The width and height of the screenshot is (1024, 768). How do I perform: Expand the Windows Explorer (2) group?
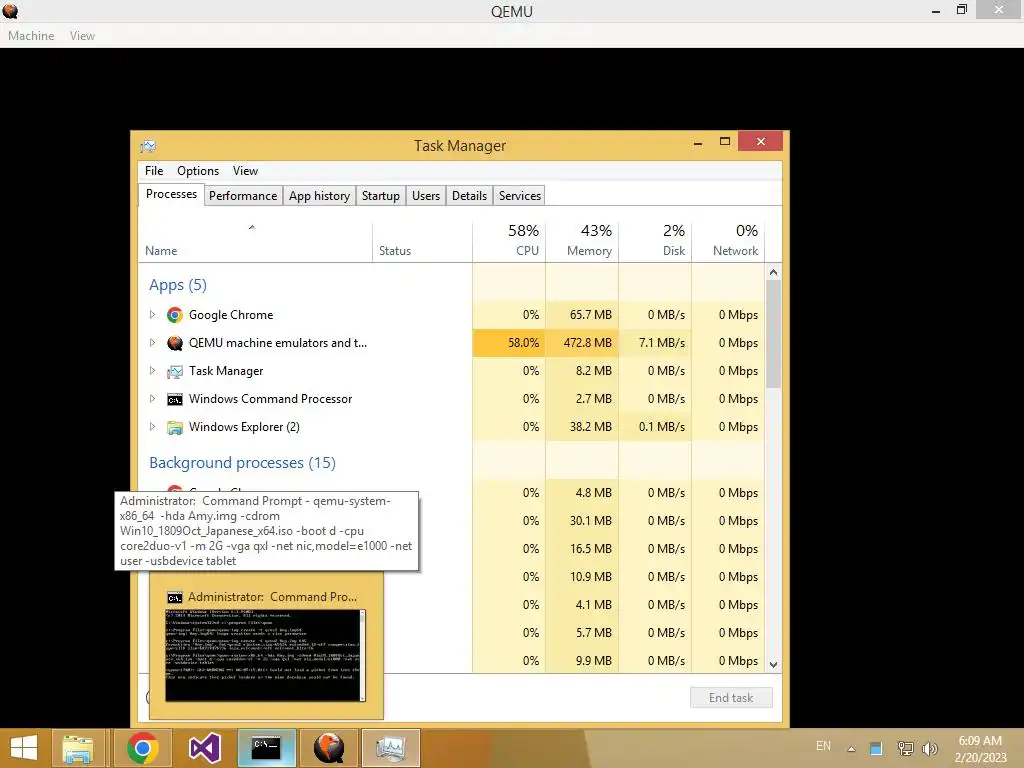(152, 427)
